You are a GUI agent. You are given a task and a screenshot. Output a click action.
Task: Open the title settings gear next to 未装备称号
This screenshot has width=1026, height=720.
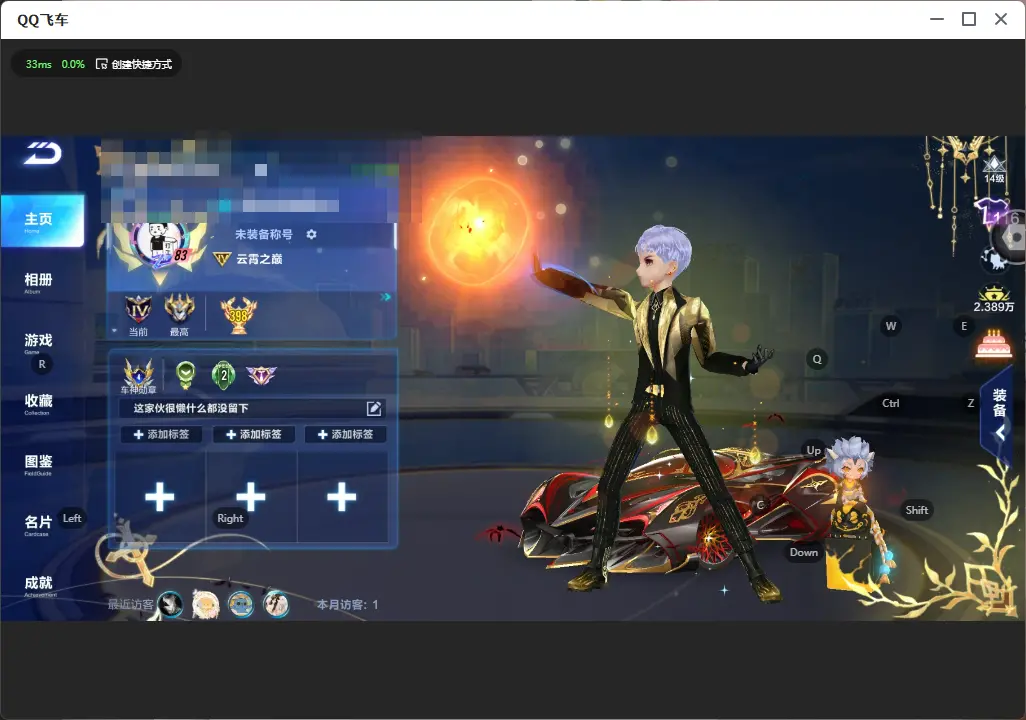pos(311,234)
